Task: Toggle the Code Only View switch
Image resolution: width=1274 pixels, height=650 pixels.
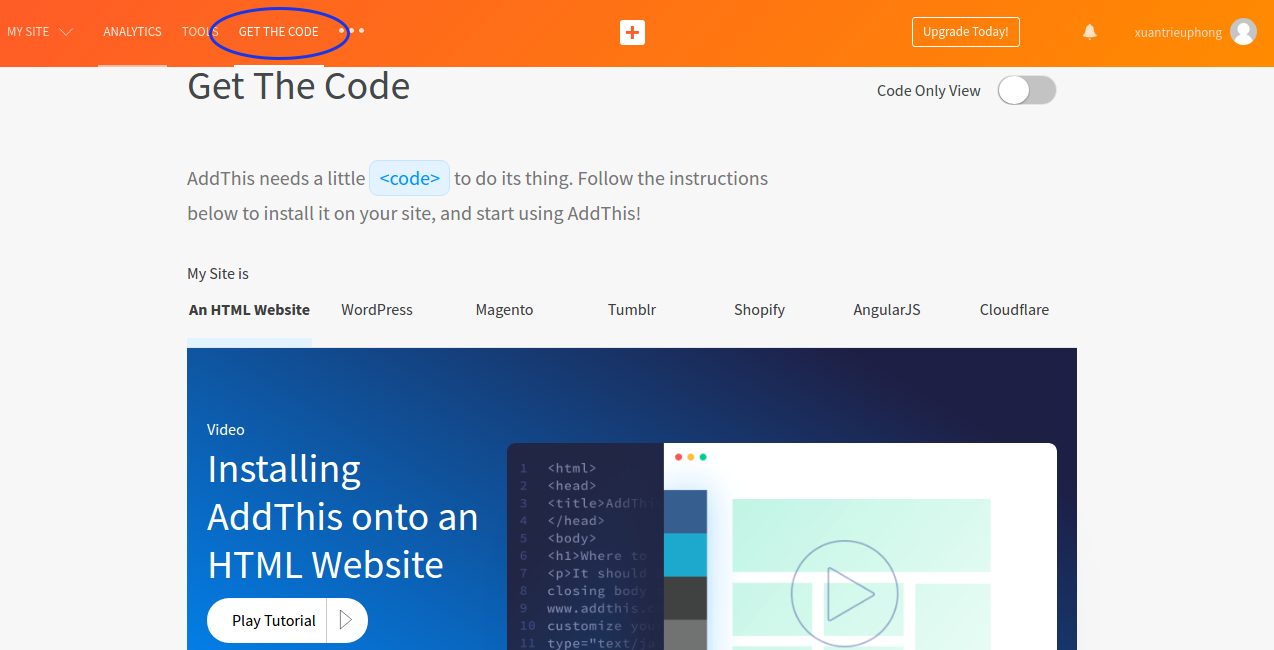Action: [x=1027, y=90]
